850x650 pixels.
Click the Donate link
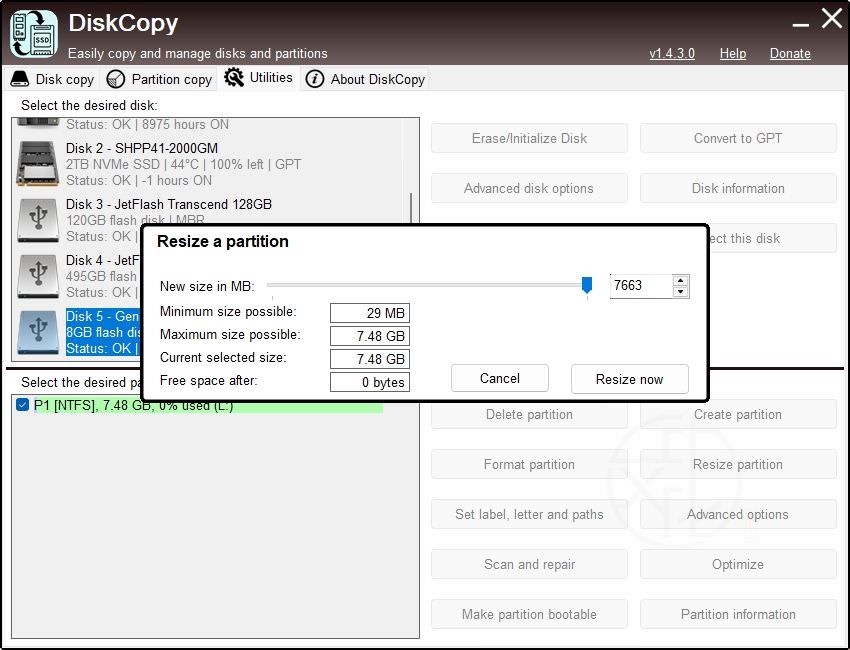click(790, 53)
